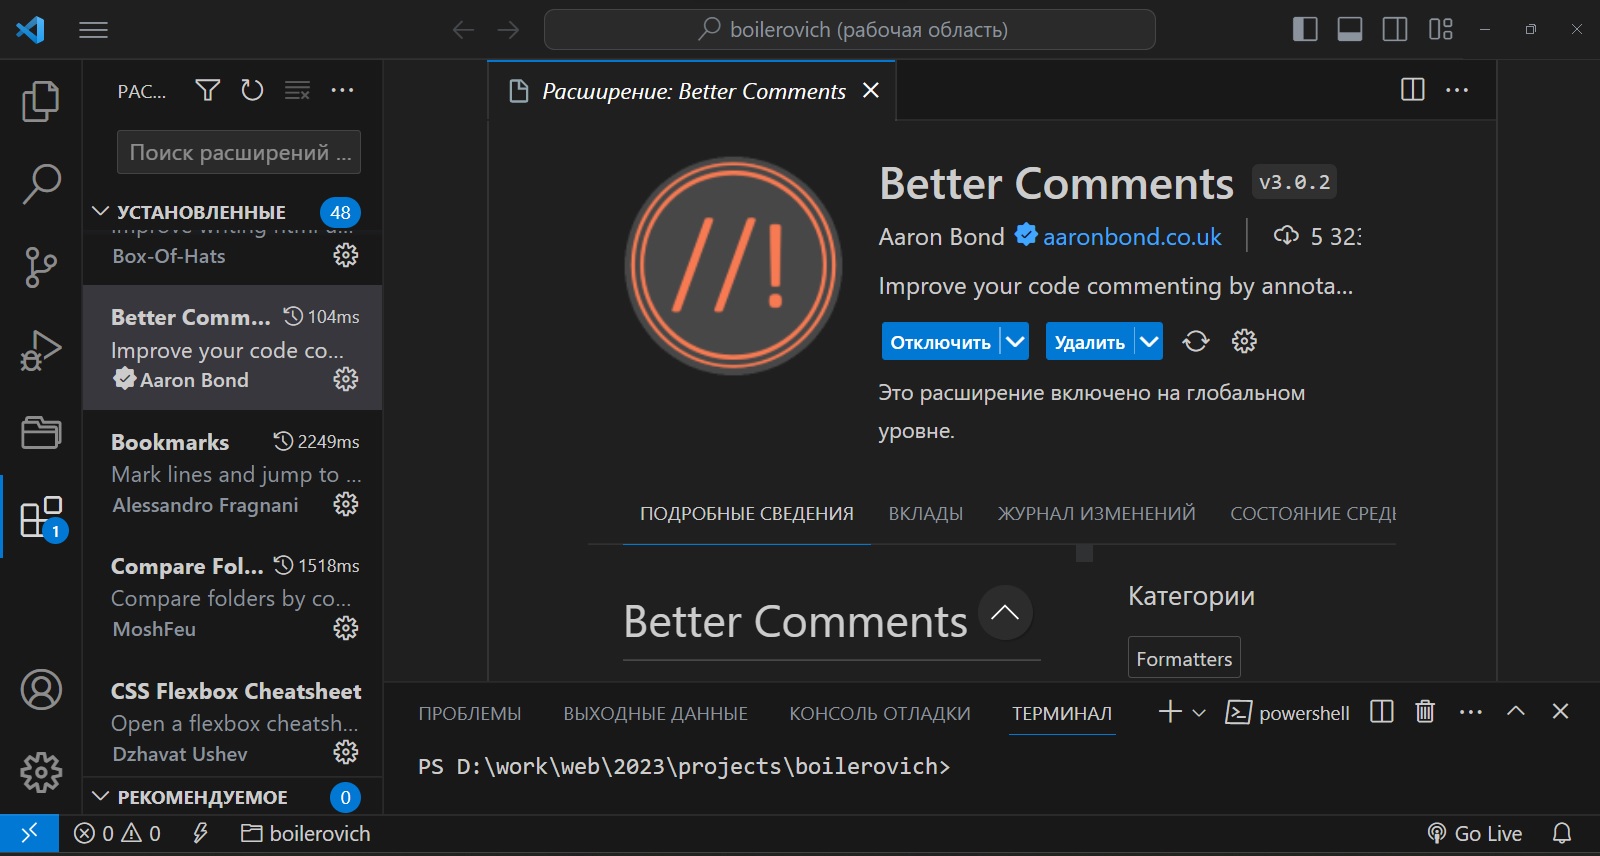Close the Better Comments extension tab
Screen dimensions: 1600x856
point(871,90)
